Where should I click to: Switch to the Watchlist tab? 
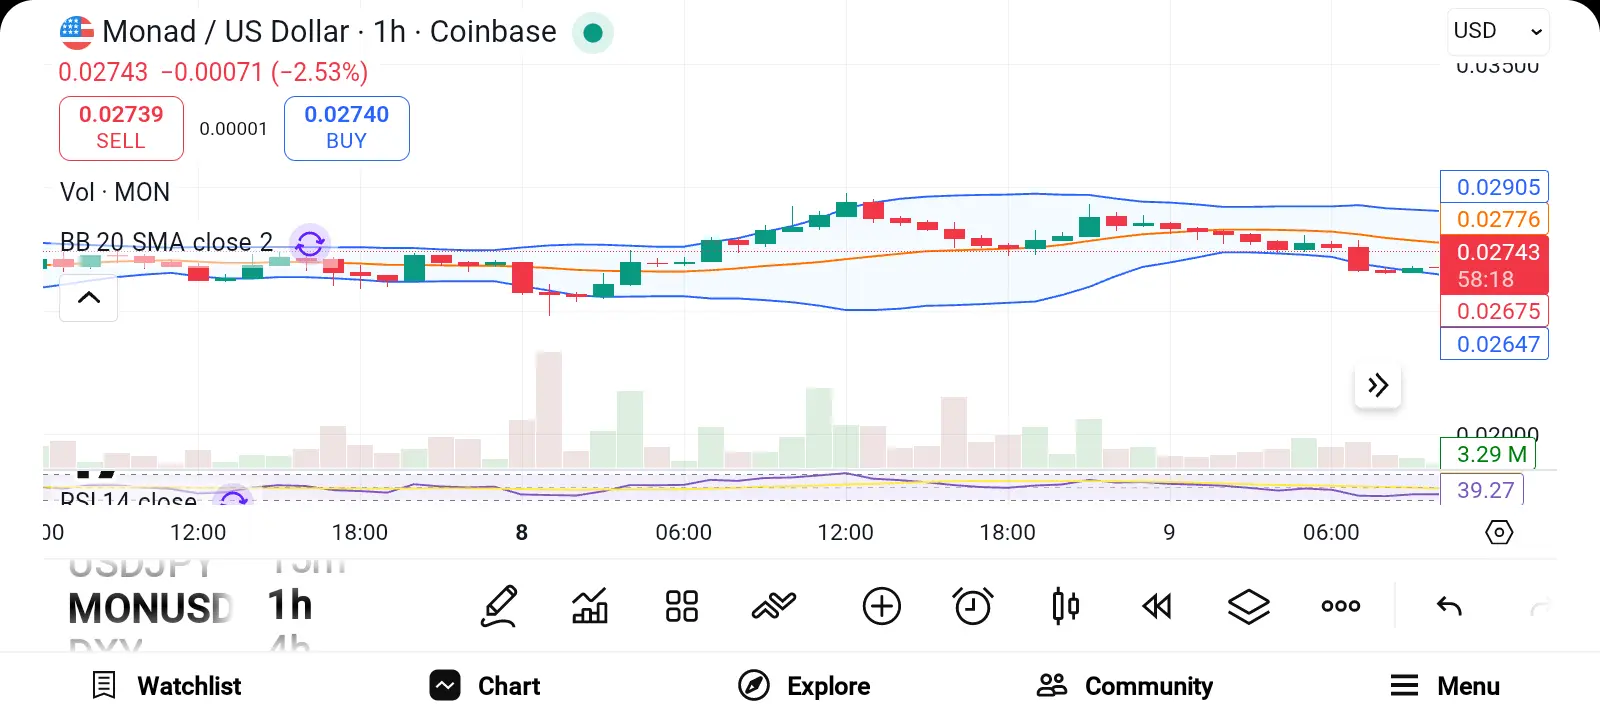tap(167, 686)
